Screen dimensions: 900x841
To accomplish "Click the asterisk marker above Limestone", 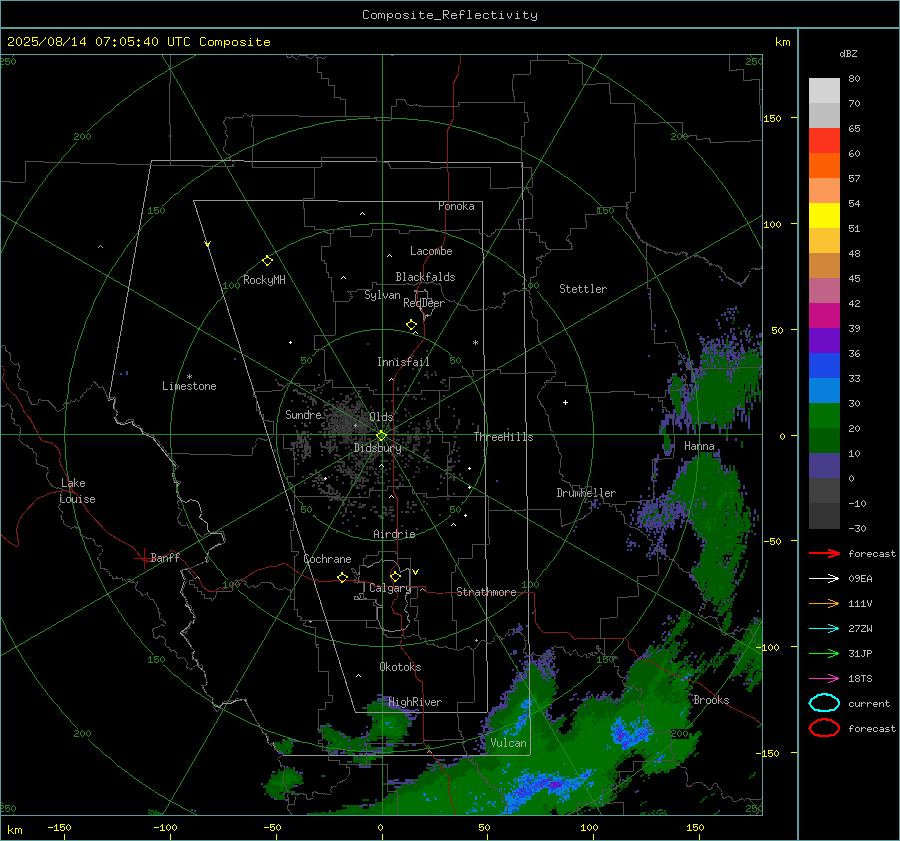I will tap(189, 377).
